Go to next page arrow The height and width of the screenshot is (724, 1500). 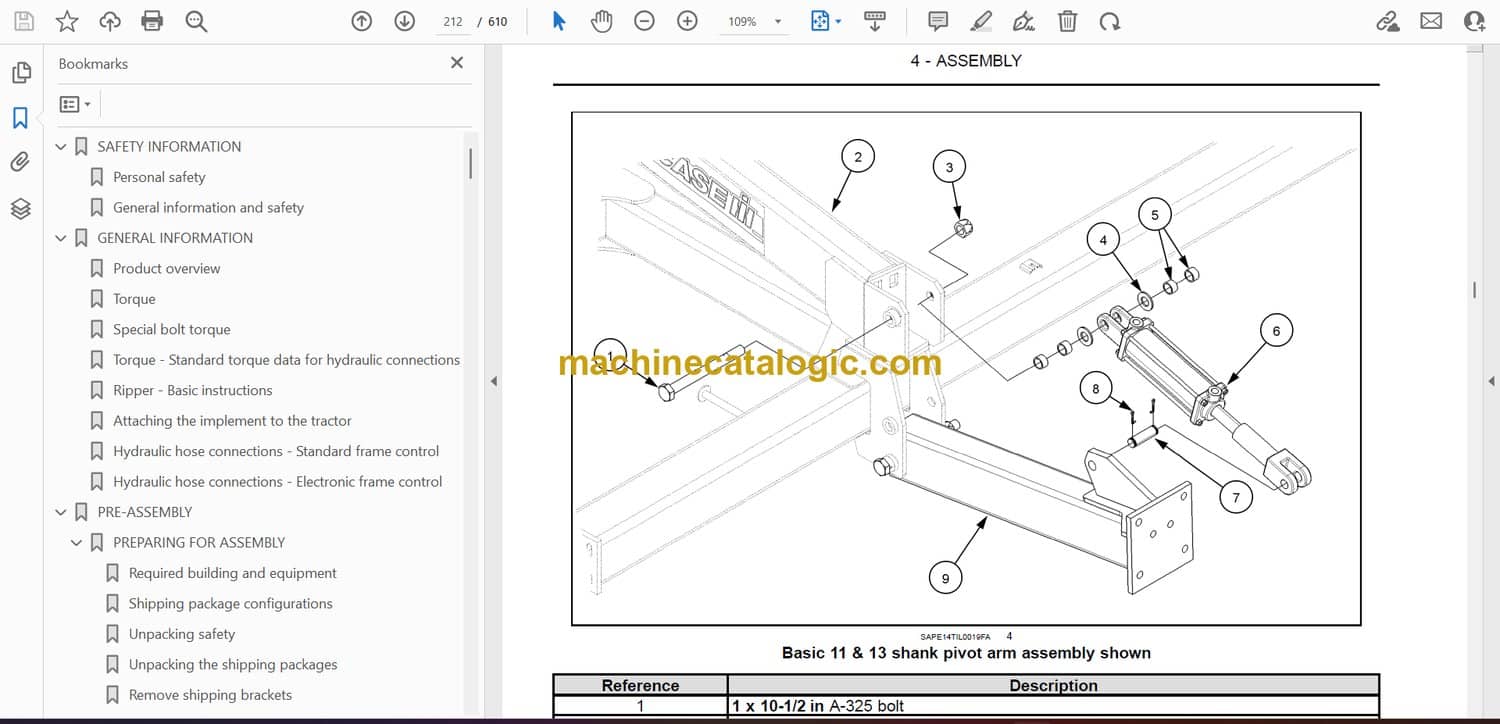point(405,21)
